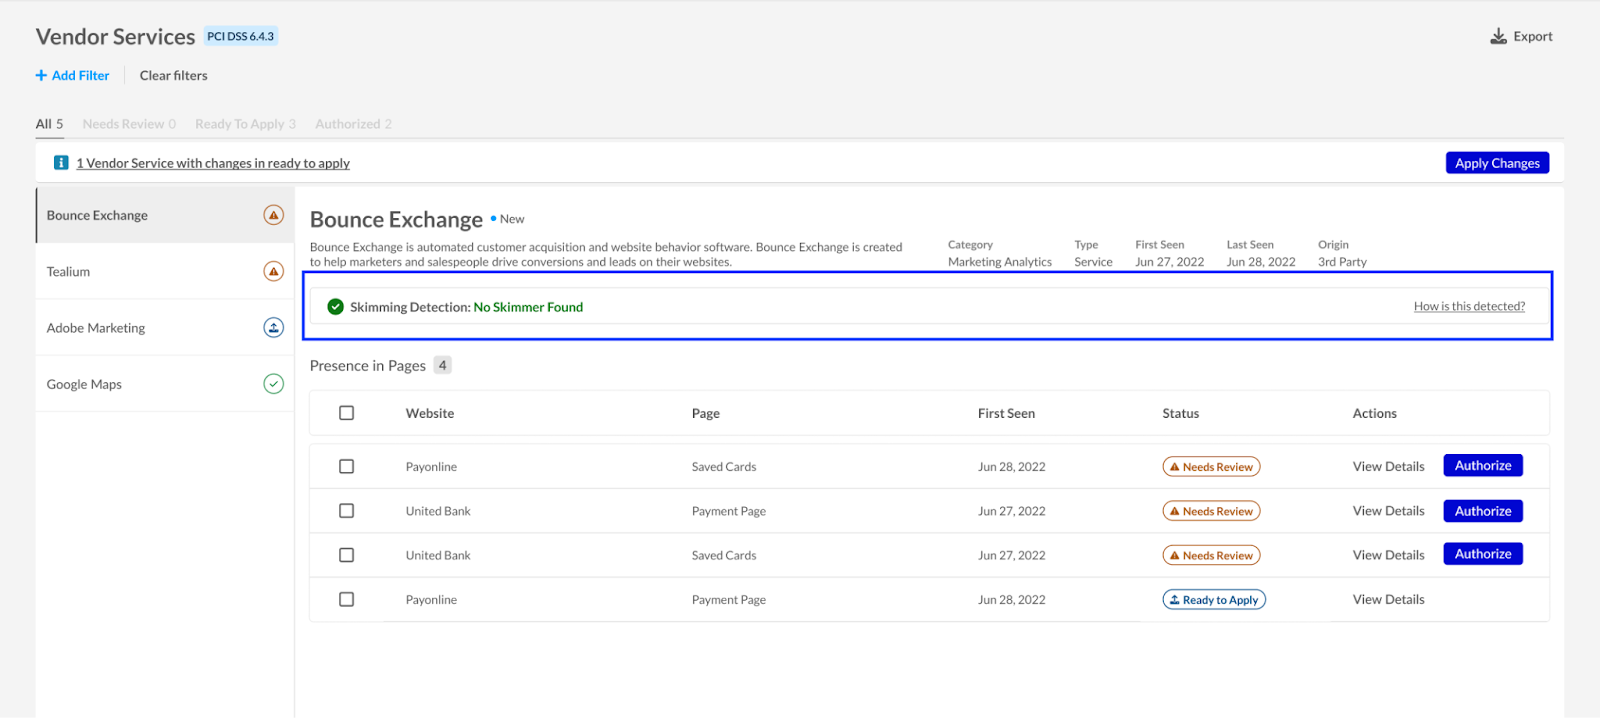Screen dimensions: 1600x718
Task: Click the warning icon next to Tealium
Action: click(x=273, y=271)
